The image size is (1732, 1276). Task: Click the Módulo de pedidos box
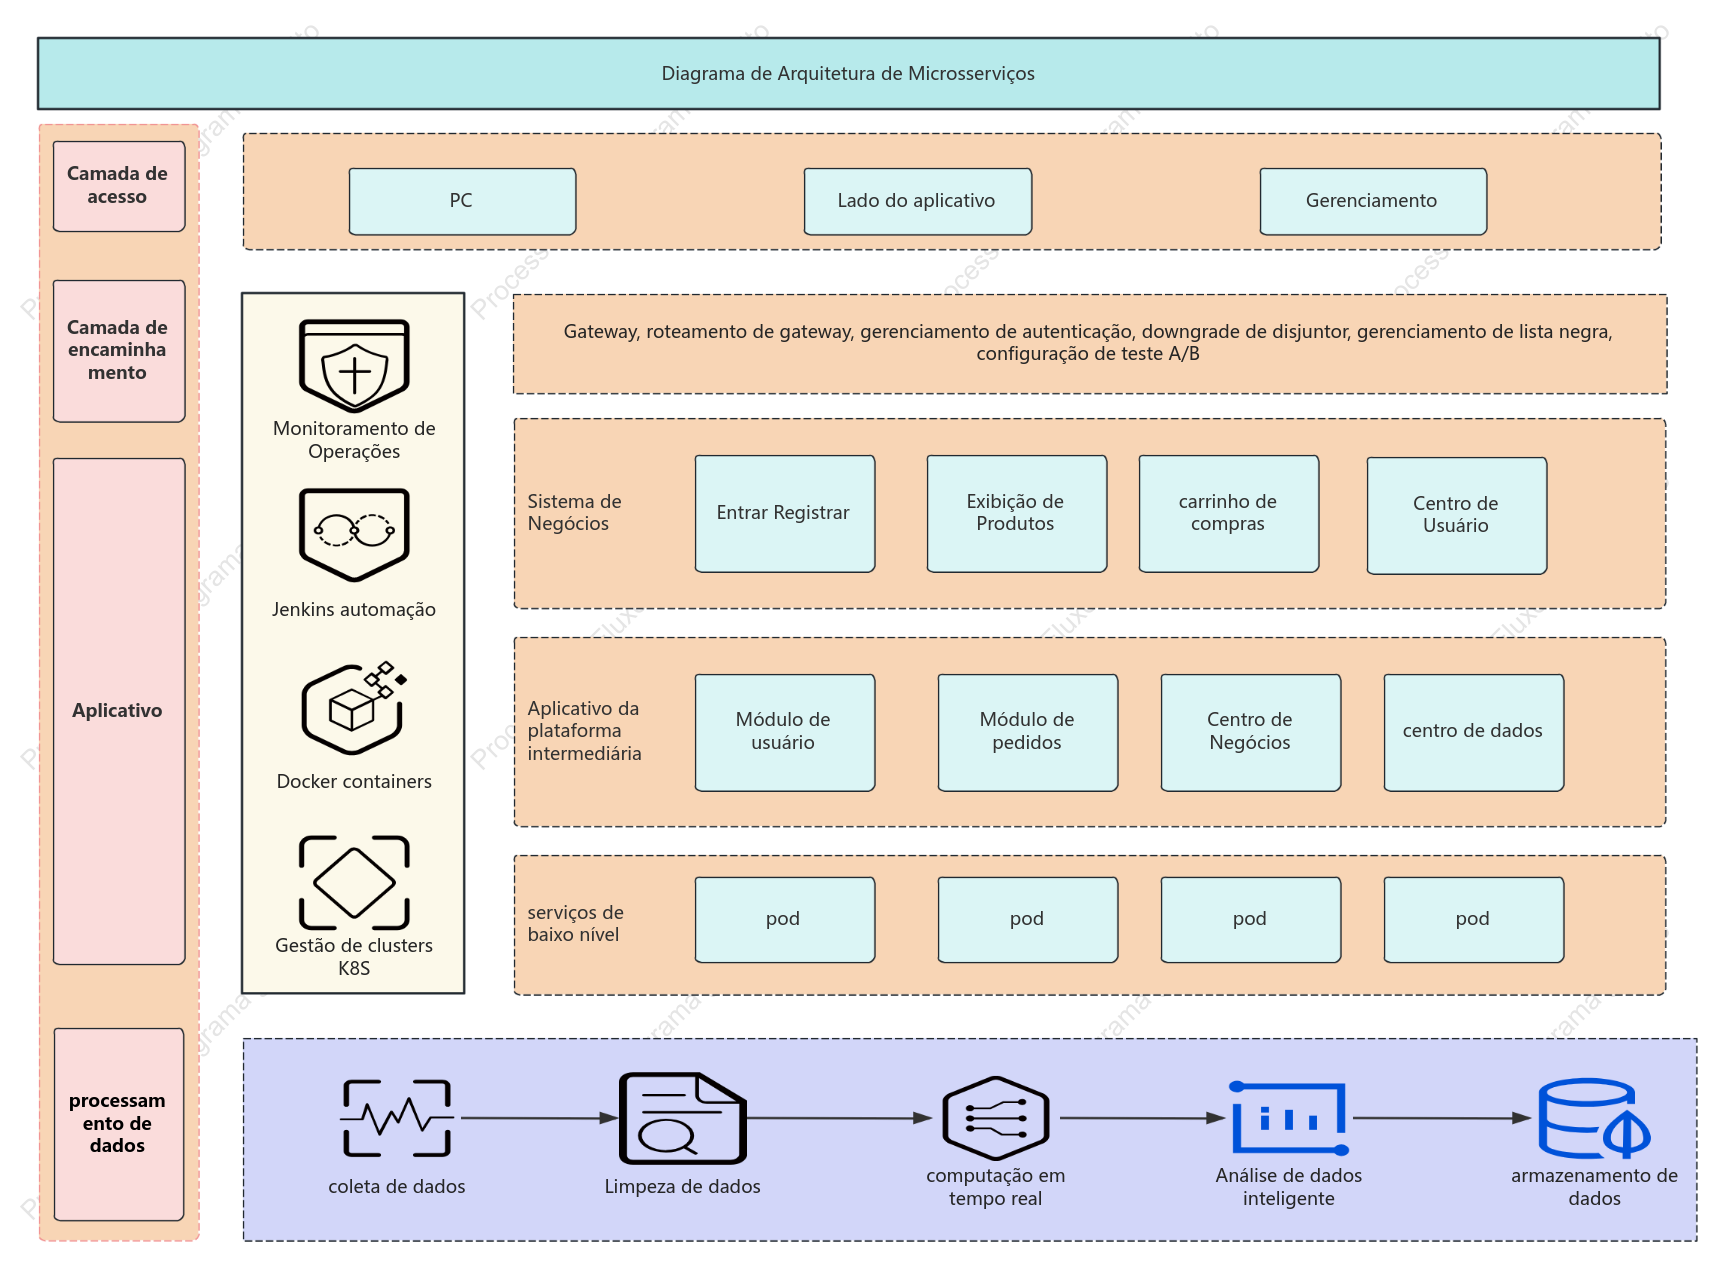click(1028, 733)
